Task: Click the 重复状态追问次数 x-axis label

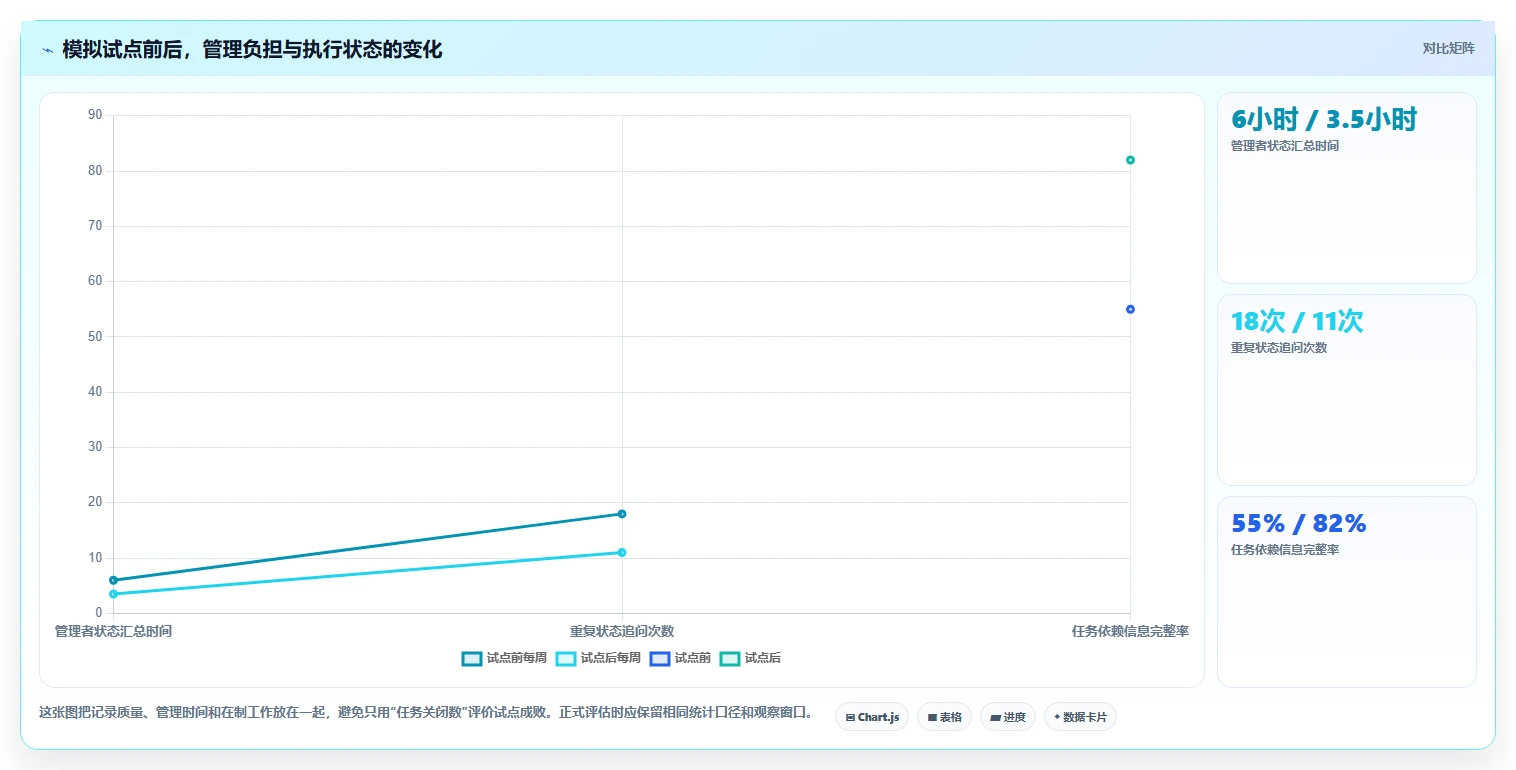Action: coord(622,631)
